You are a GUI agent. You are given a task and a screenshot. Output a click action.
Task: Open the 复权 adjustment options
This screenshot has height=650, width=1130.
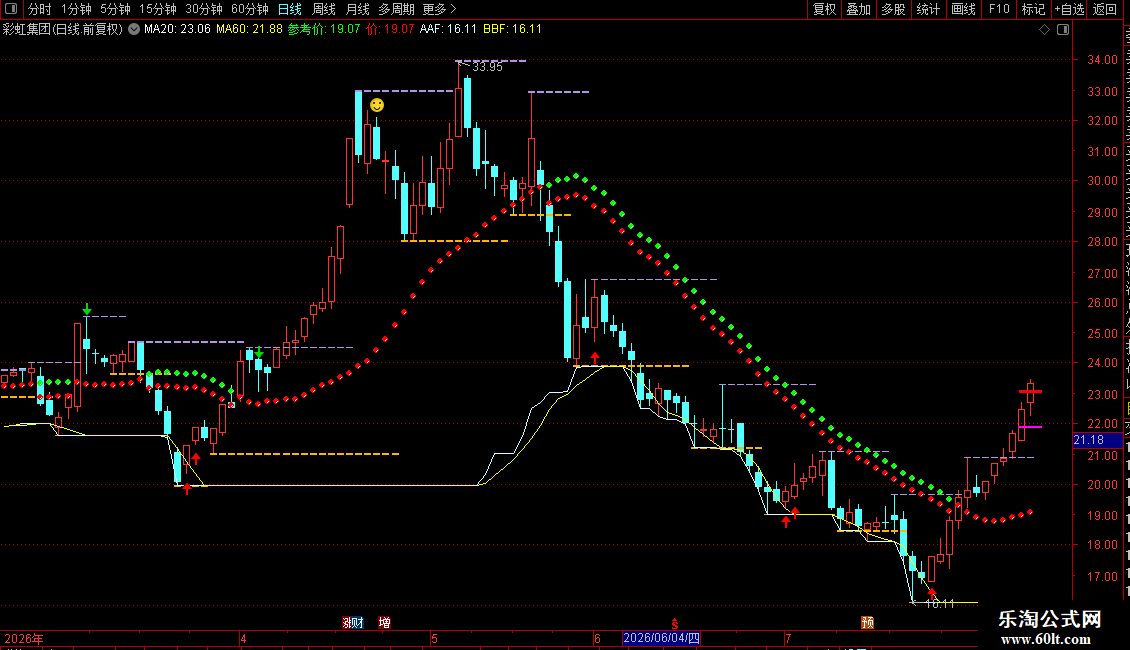tap(824, 9)
